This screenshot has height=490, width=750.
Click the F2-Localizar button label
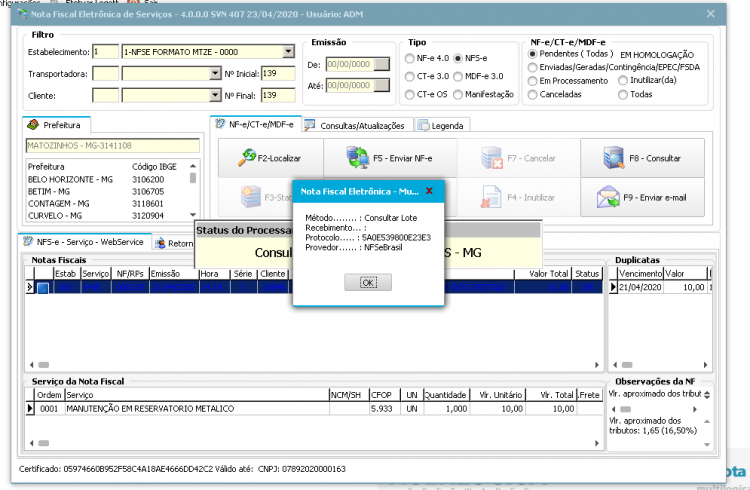click(x=279, y=158)
